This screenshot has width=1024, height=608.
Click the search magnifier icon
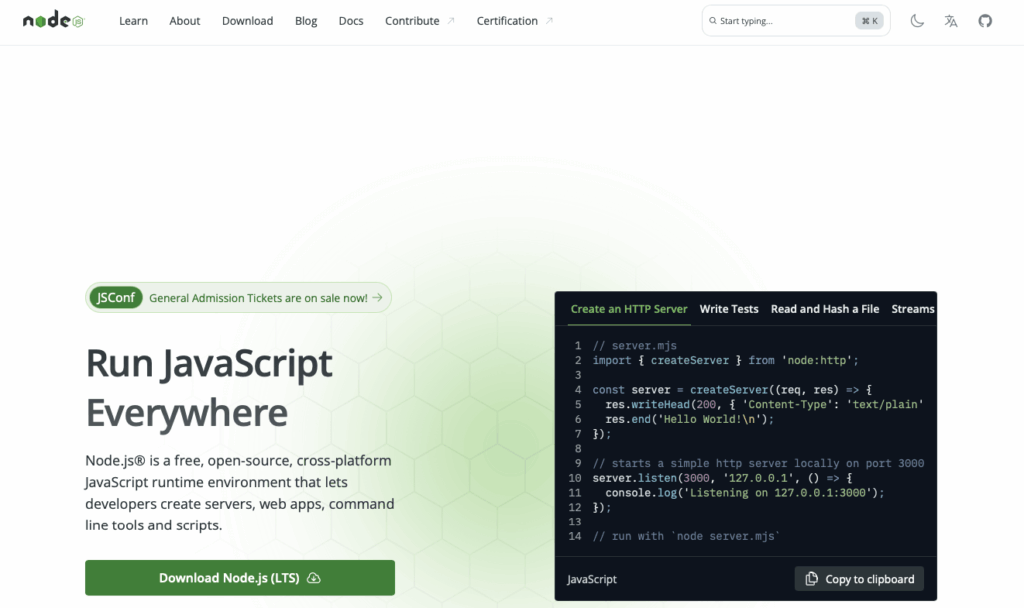click(712, 21)
